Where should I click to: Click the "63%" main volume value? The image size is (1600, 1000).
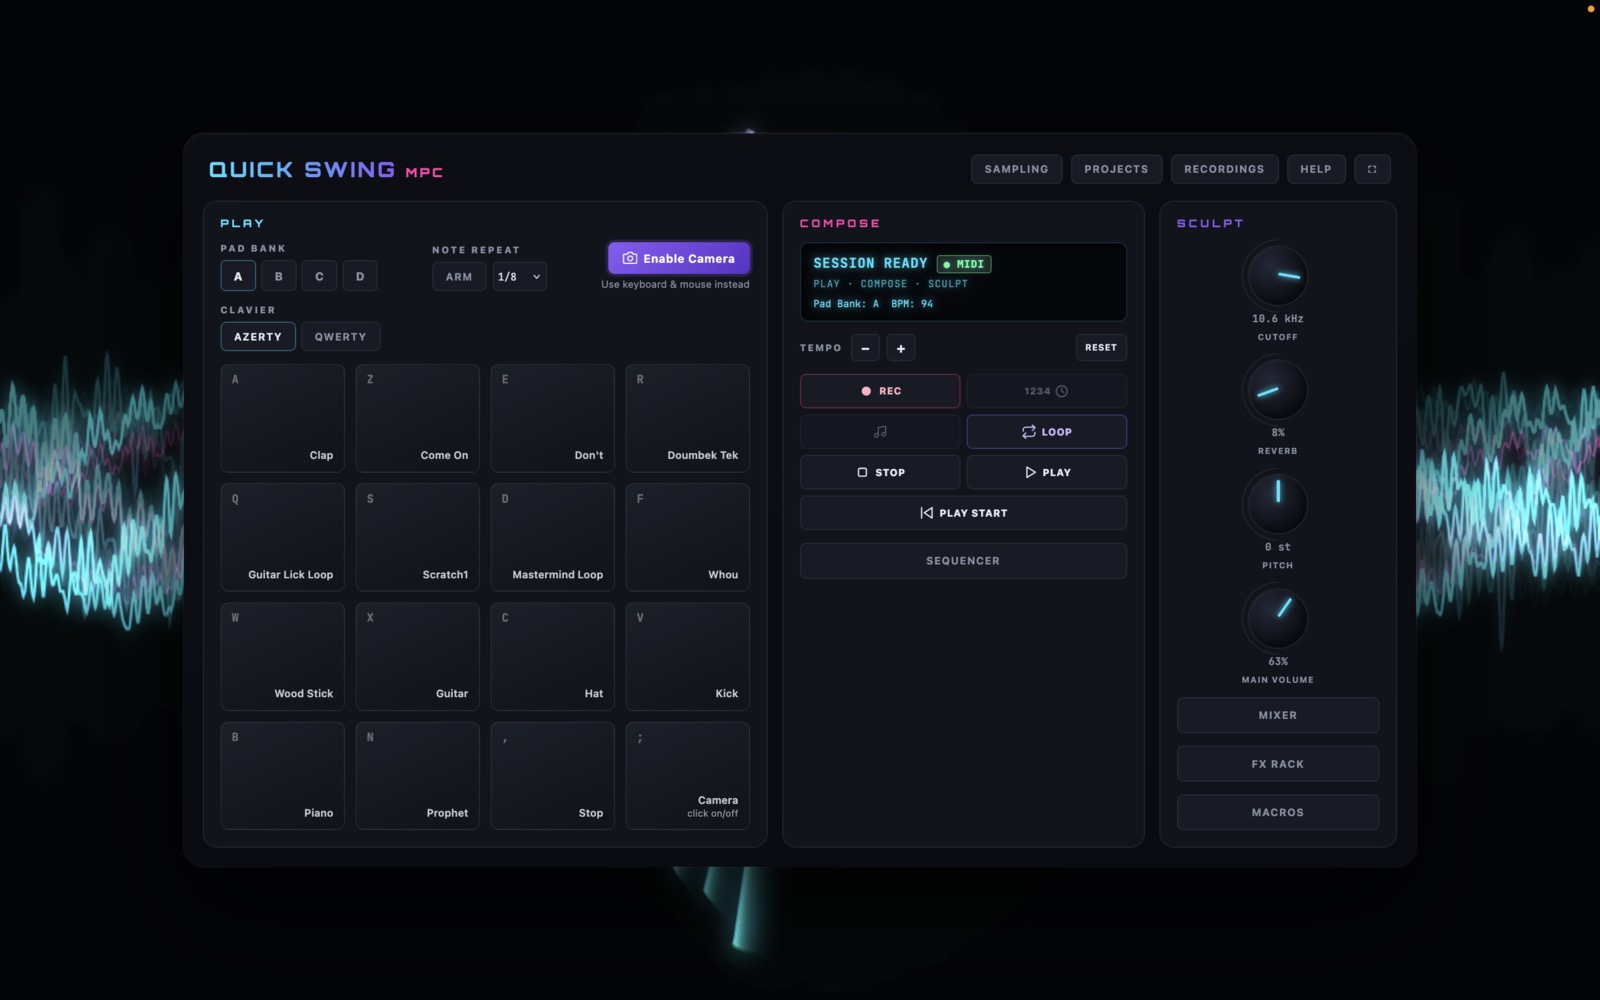click(1278, 661)
